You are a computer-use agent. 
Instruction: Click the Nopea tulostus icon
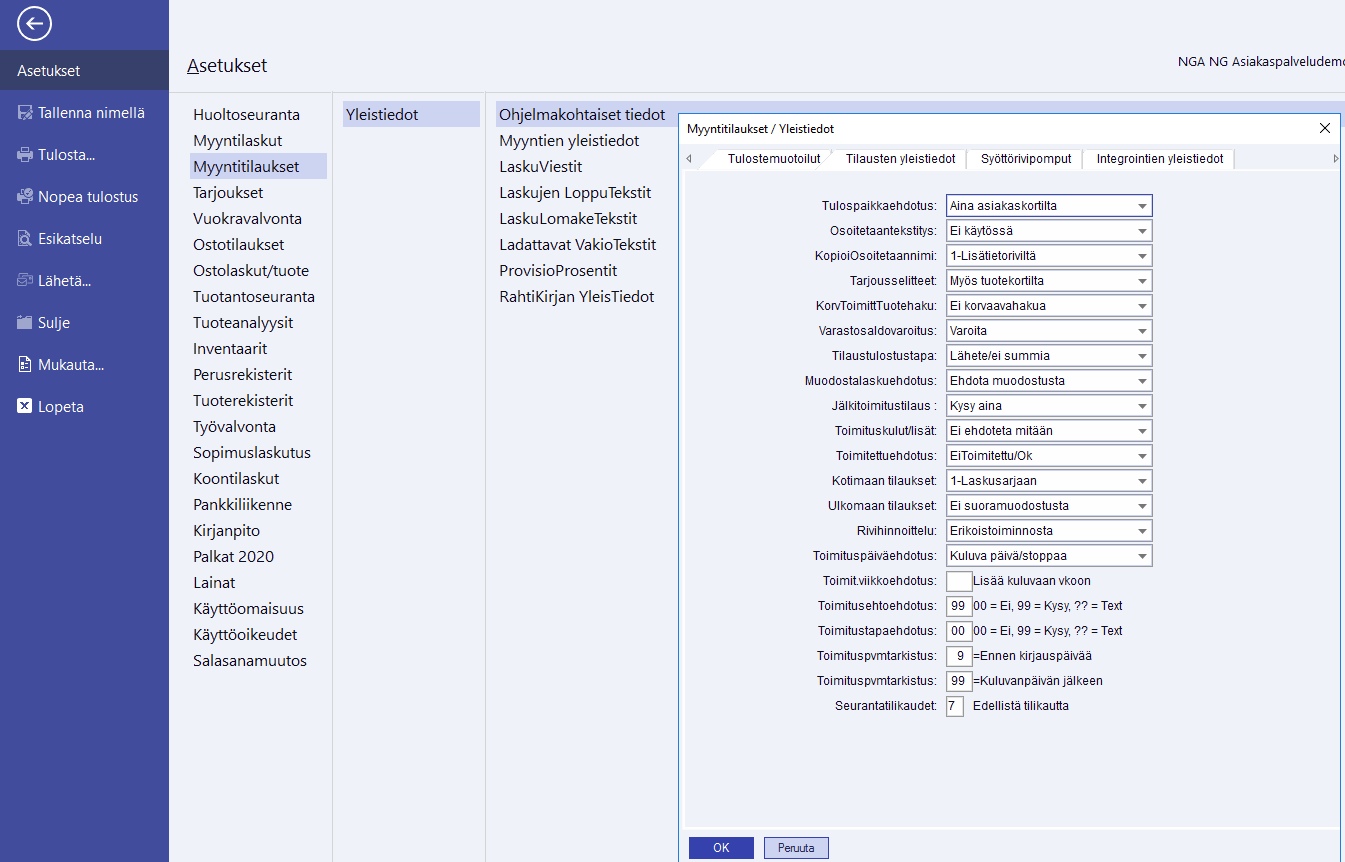pyautogui.click(x=25, y=197)
